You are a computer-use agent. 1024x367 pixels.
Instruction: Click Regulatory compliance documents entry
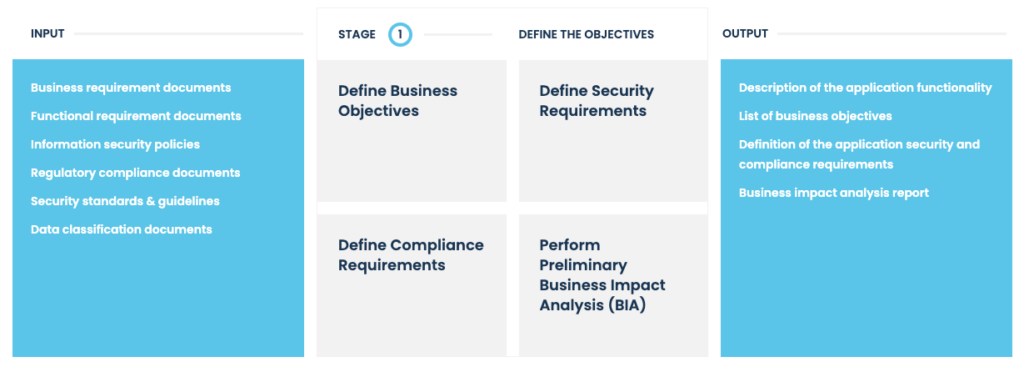[x=135, y=173]
